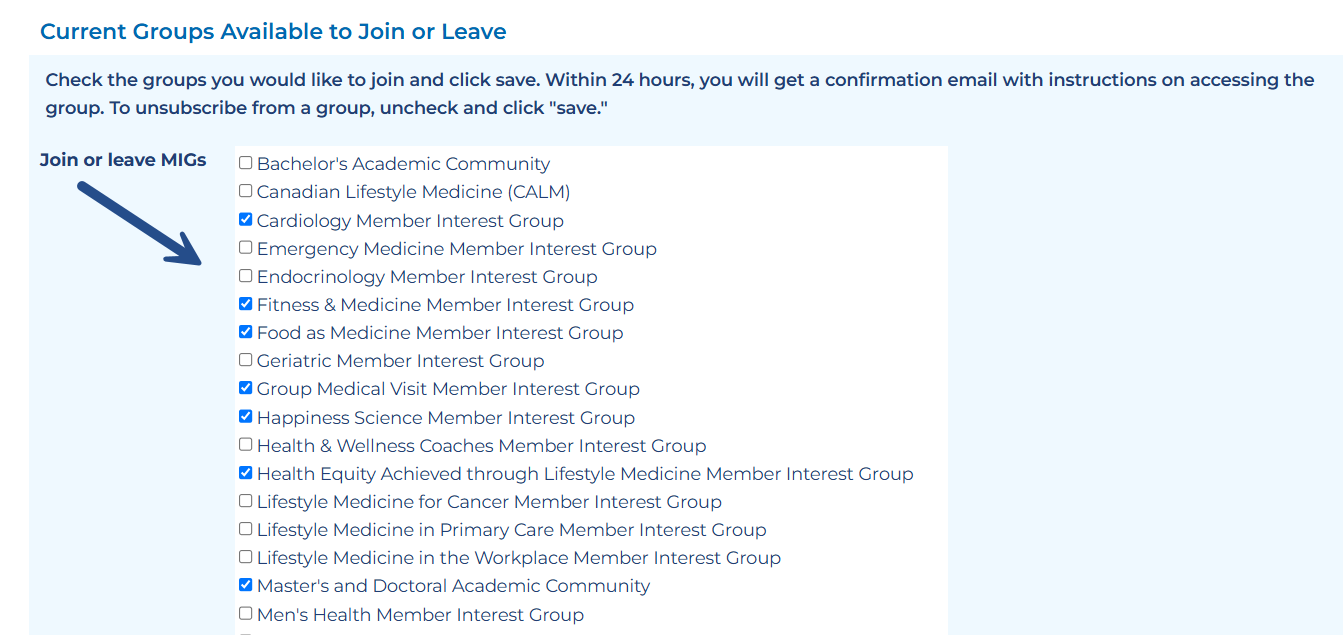Join Health & Wellness Coaches Member Interest Group
Viewport: 1343px width, 635px height.
pyautogui.click(x=246, y=445)
